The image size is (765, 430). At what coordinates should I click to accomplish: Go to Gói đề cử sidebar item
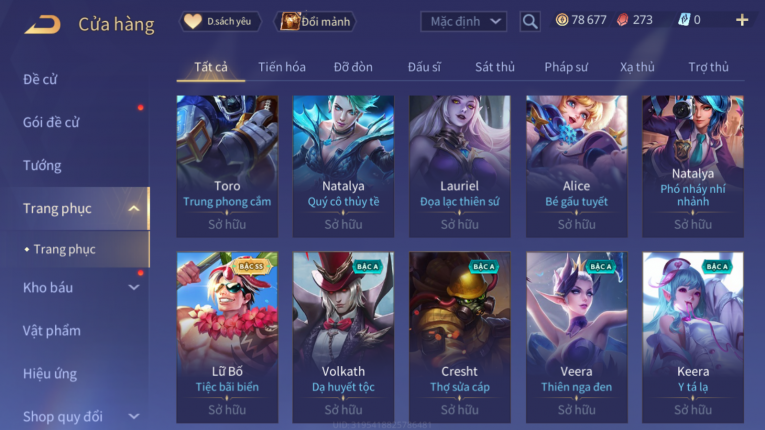tap(51, 123)
